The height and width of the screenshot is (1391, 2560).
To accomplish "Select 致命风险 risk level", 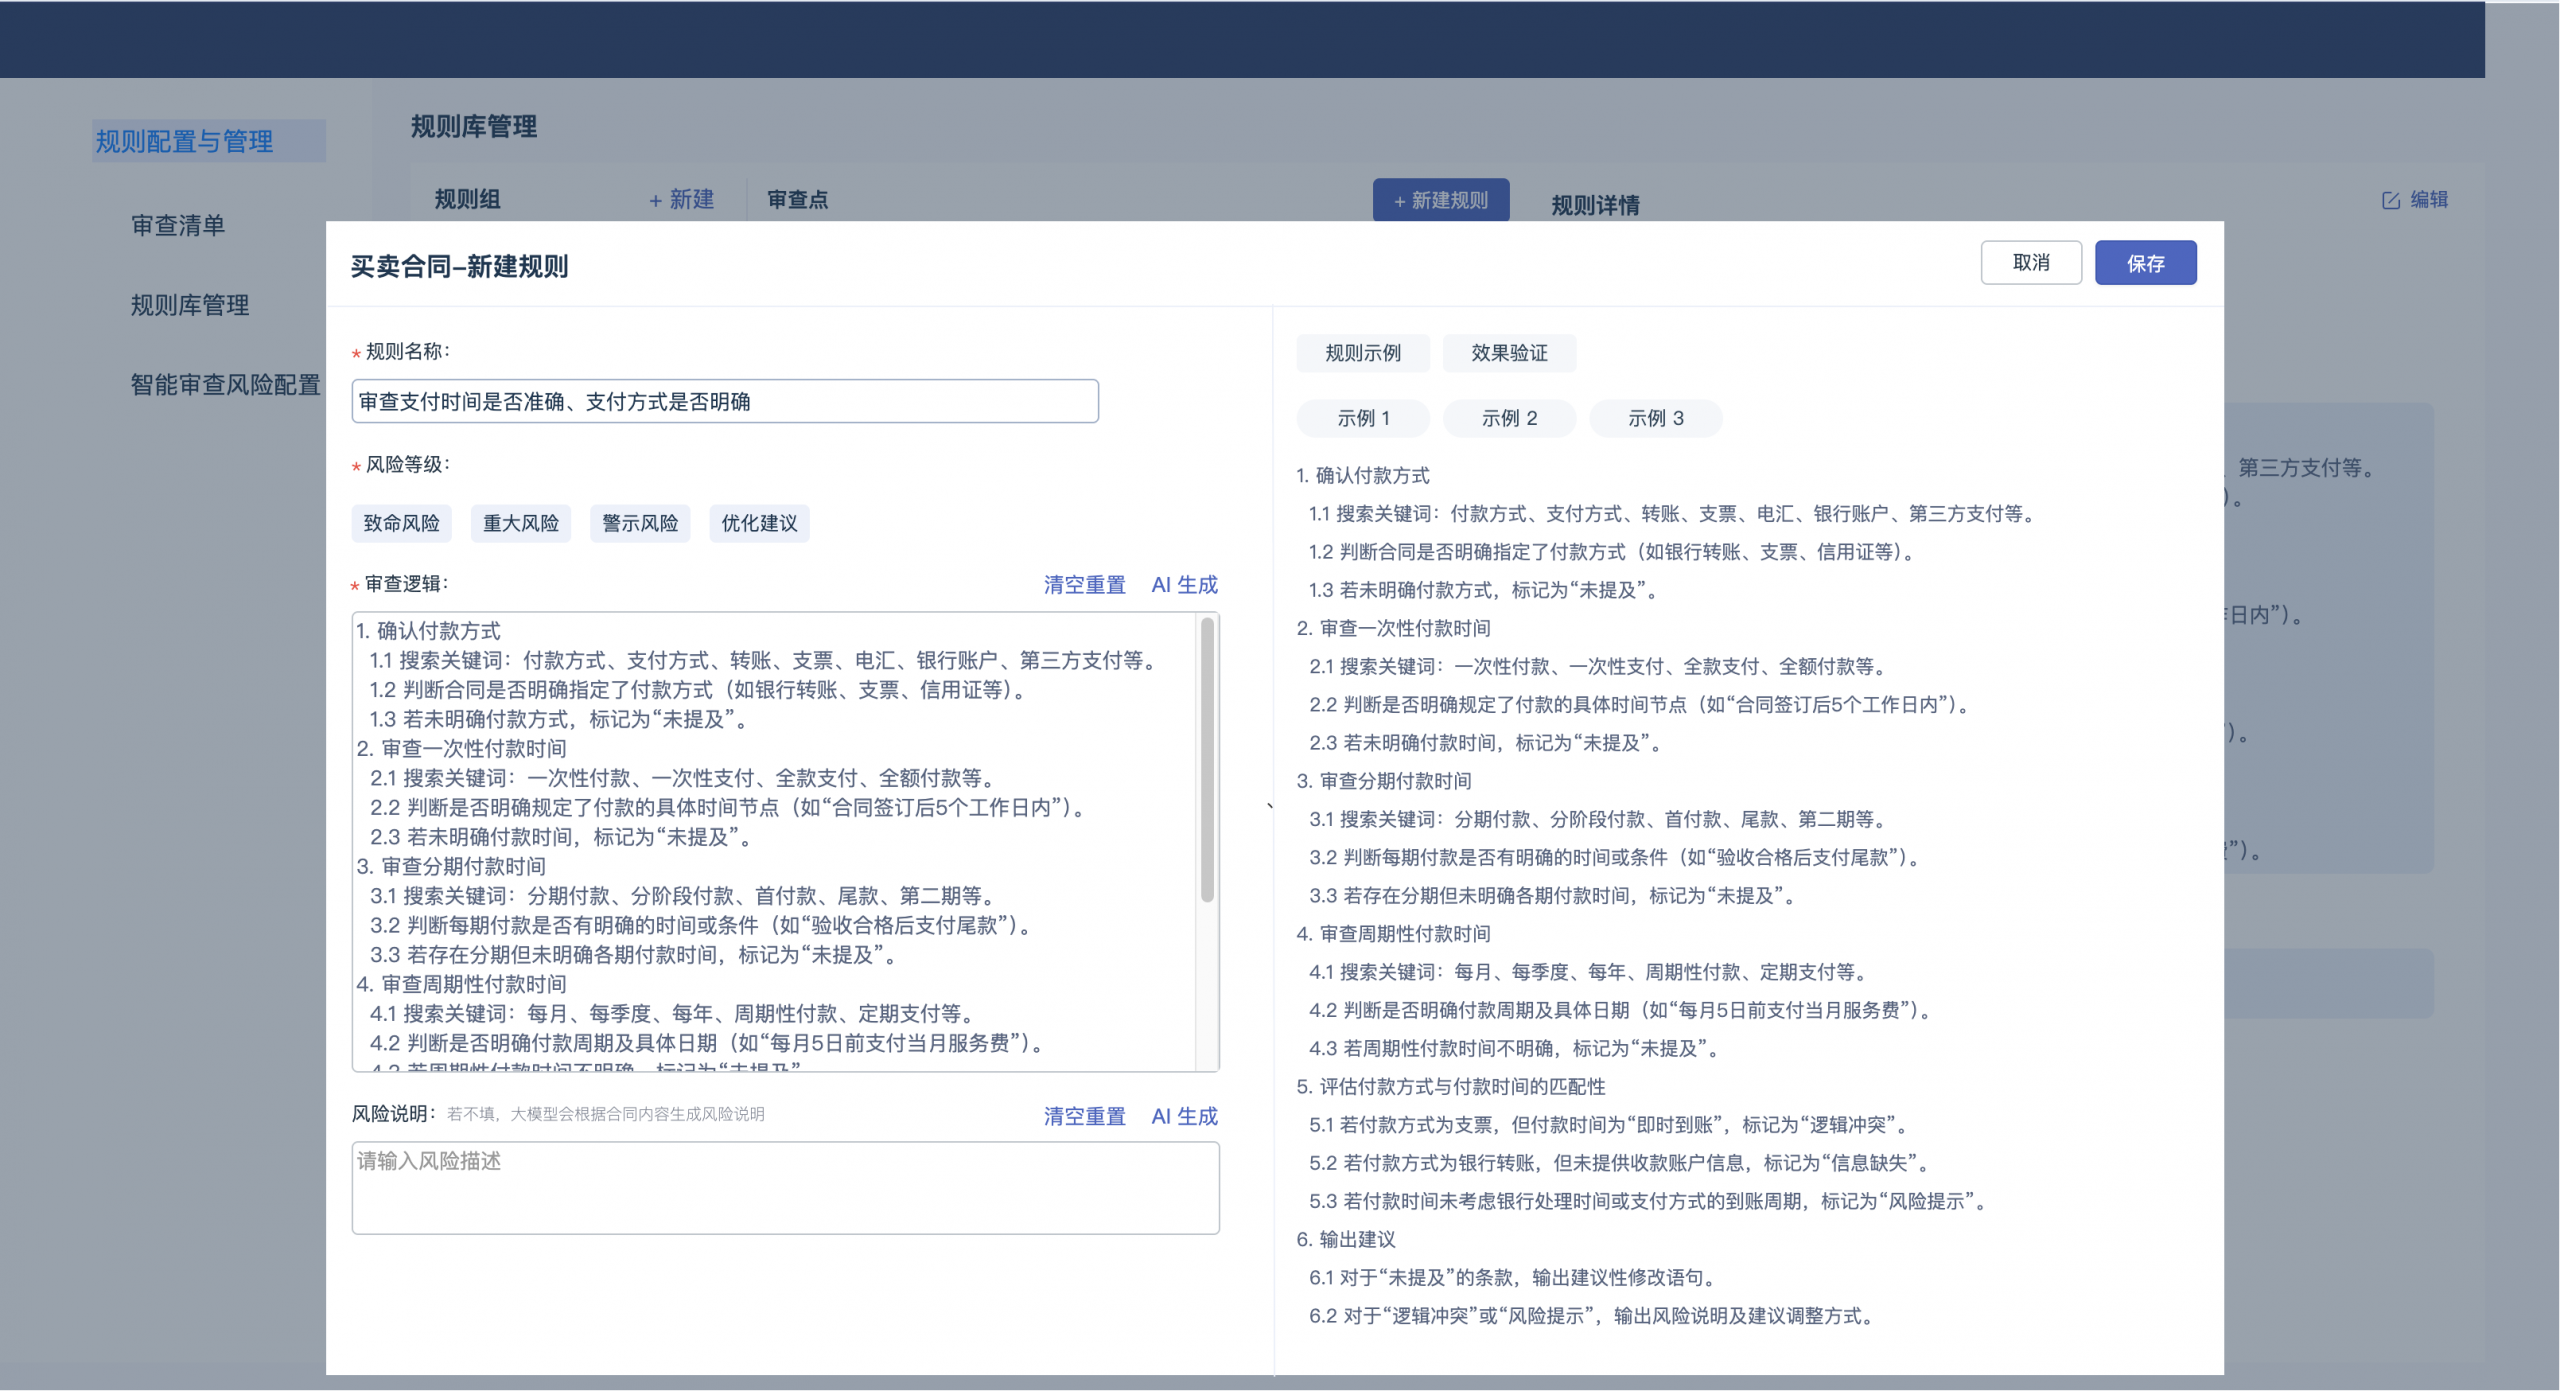I will (x=401, y=523).
